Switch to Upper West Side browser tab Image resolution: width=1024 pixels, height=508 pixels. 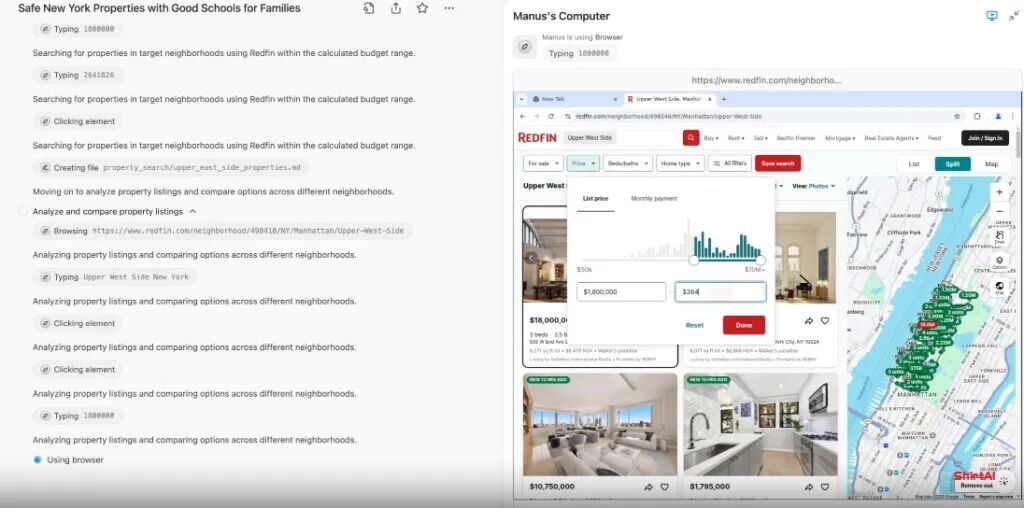pyautogui.click(x=668, y=99)
